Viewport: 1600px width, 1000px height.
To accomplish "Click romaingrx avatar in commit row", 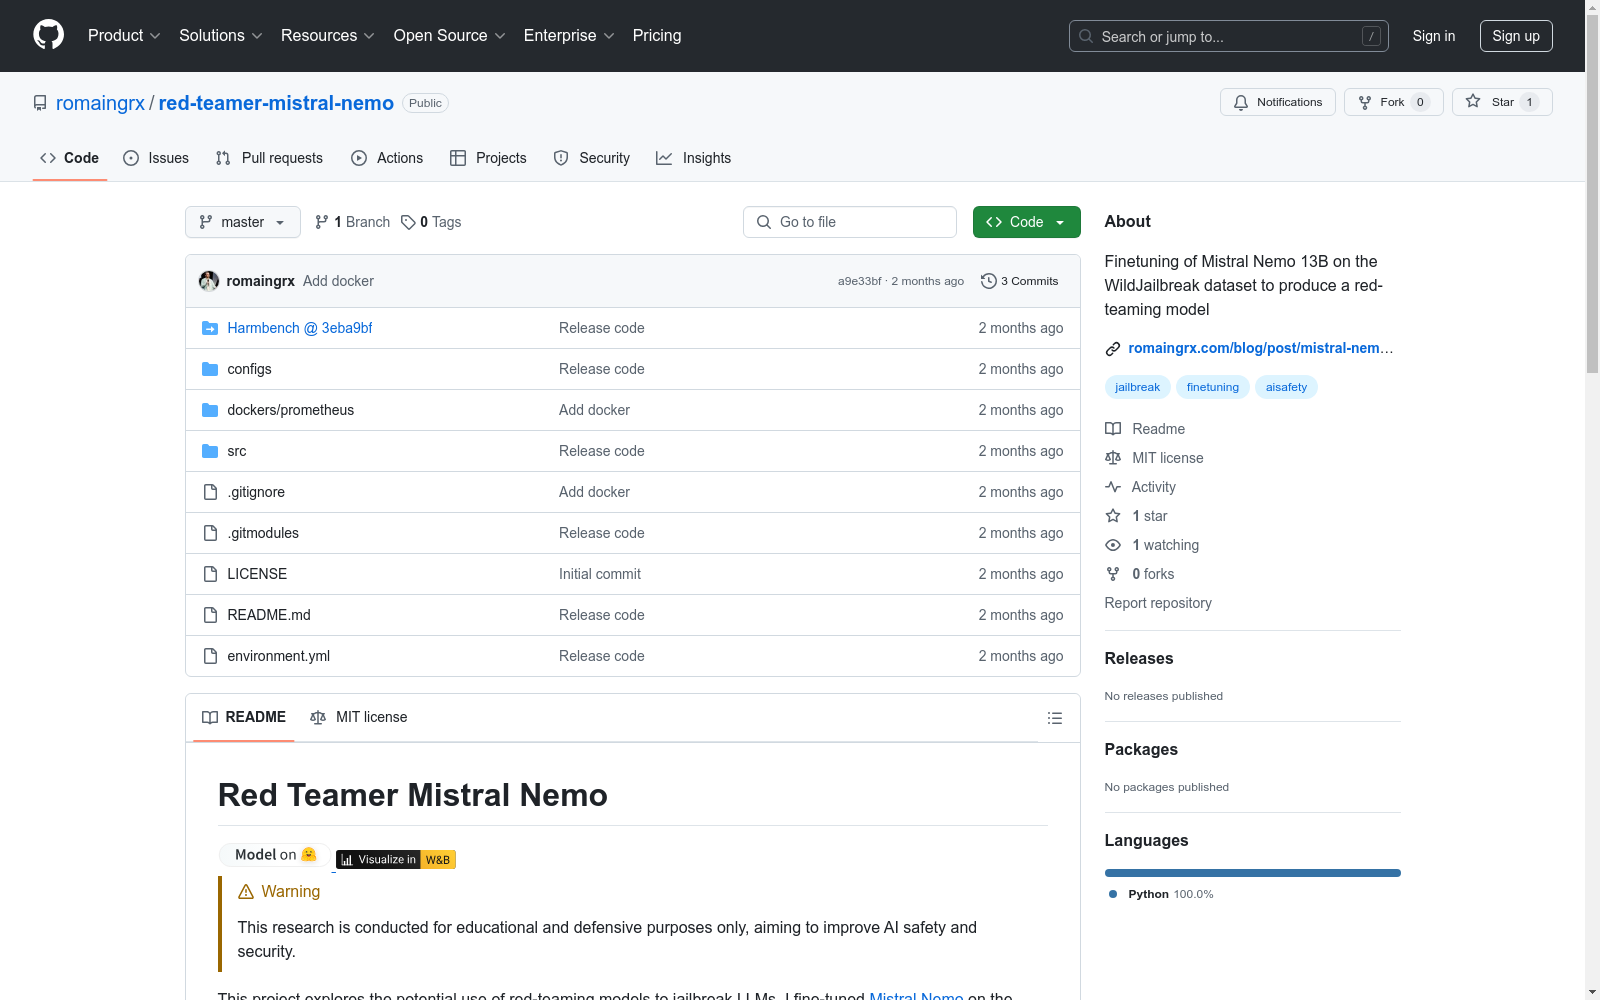I will tap(209, 281).
